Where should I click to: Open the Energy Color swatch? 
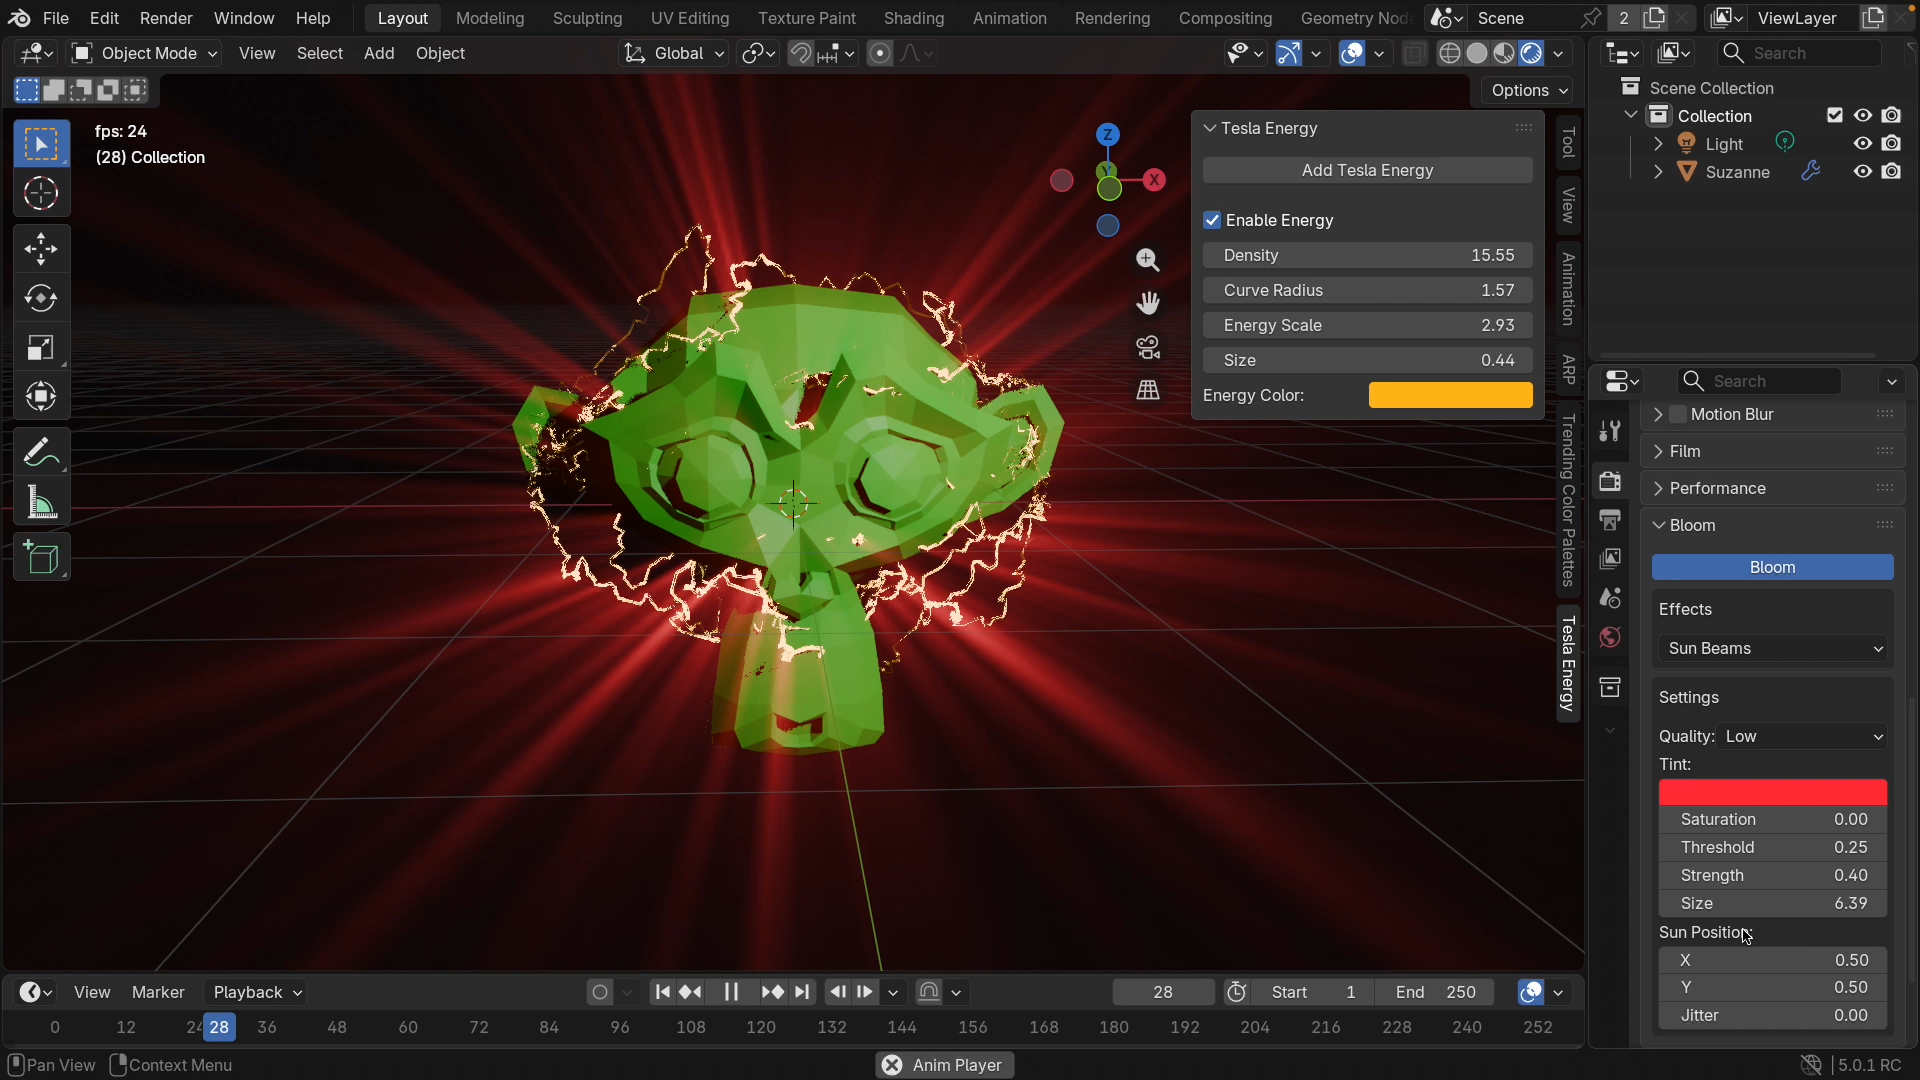[1450, 395]
